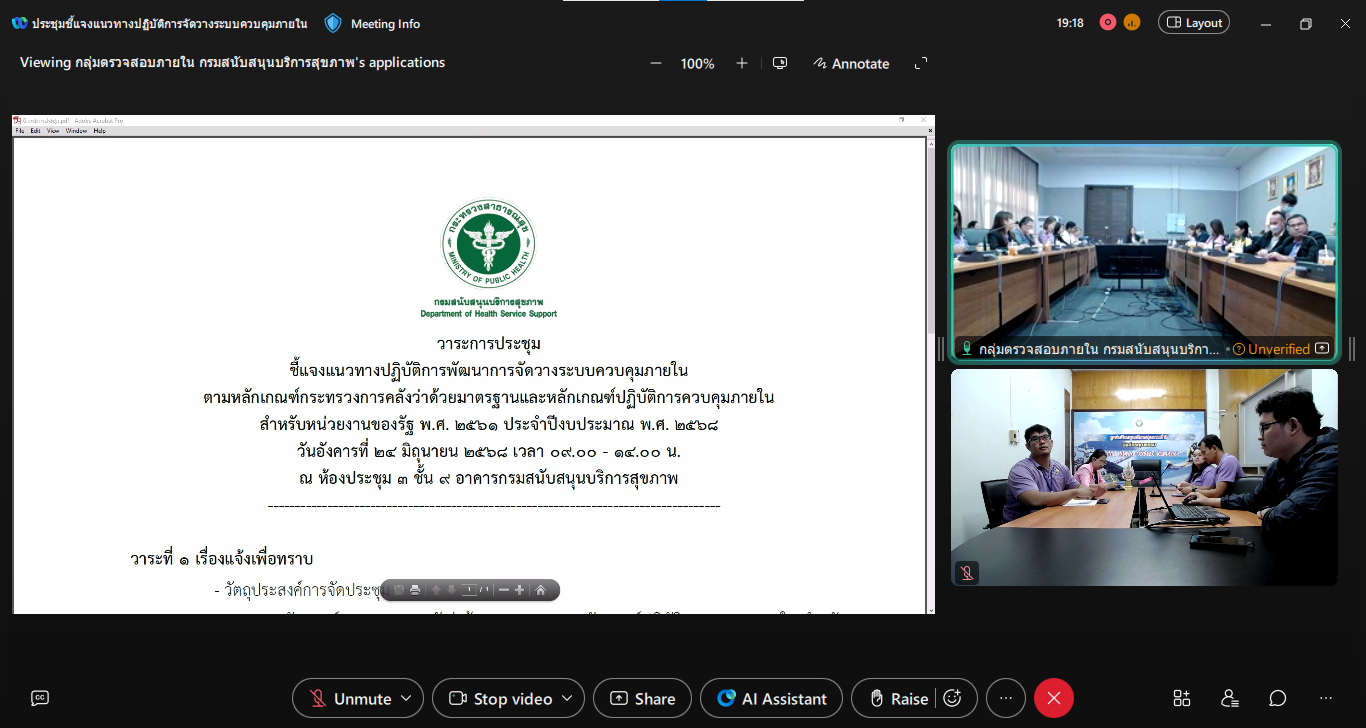
Task: Open the Apps panel icon
Action: click(x=1182, y=698)
